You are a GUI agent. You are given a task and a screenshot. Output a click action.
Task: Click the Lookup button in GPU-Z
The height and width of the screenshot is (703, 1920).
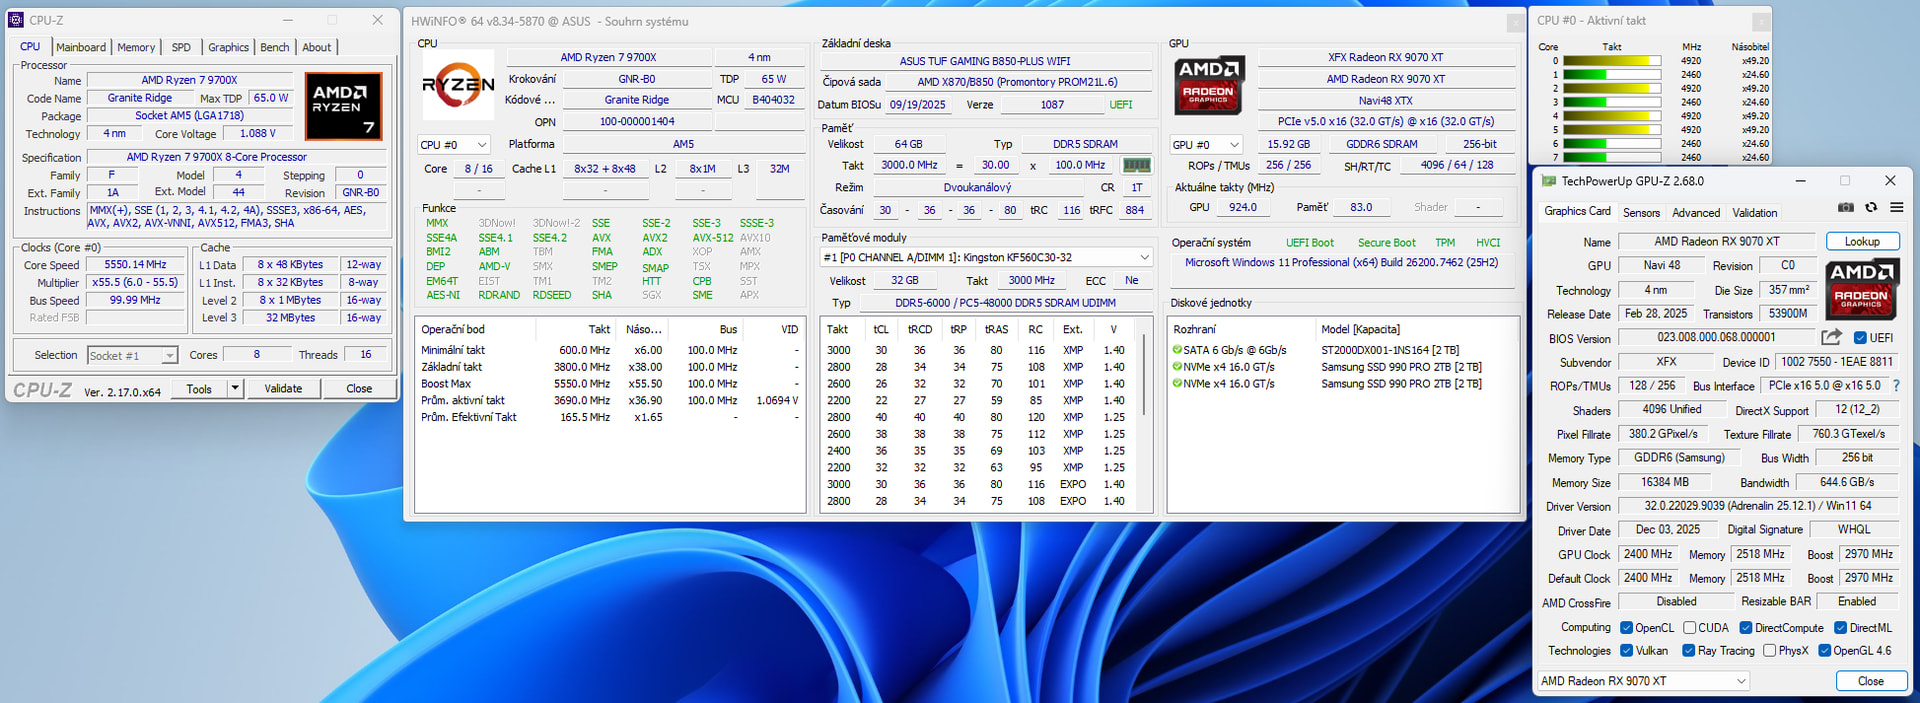point(1861,242)
